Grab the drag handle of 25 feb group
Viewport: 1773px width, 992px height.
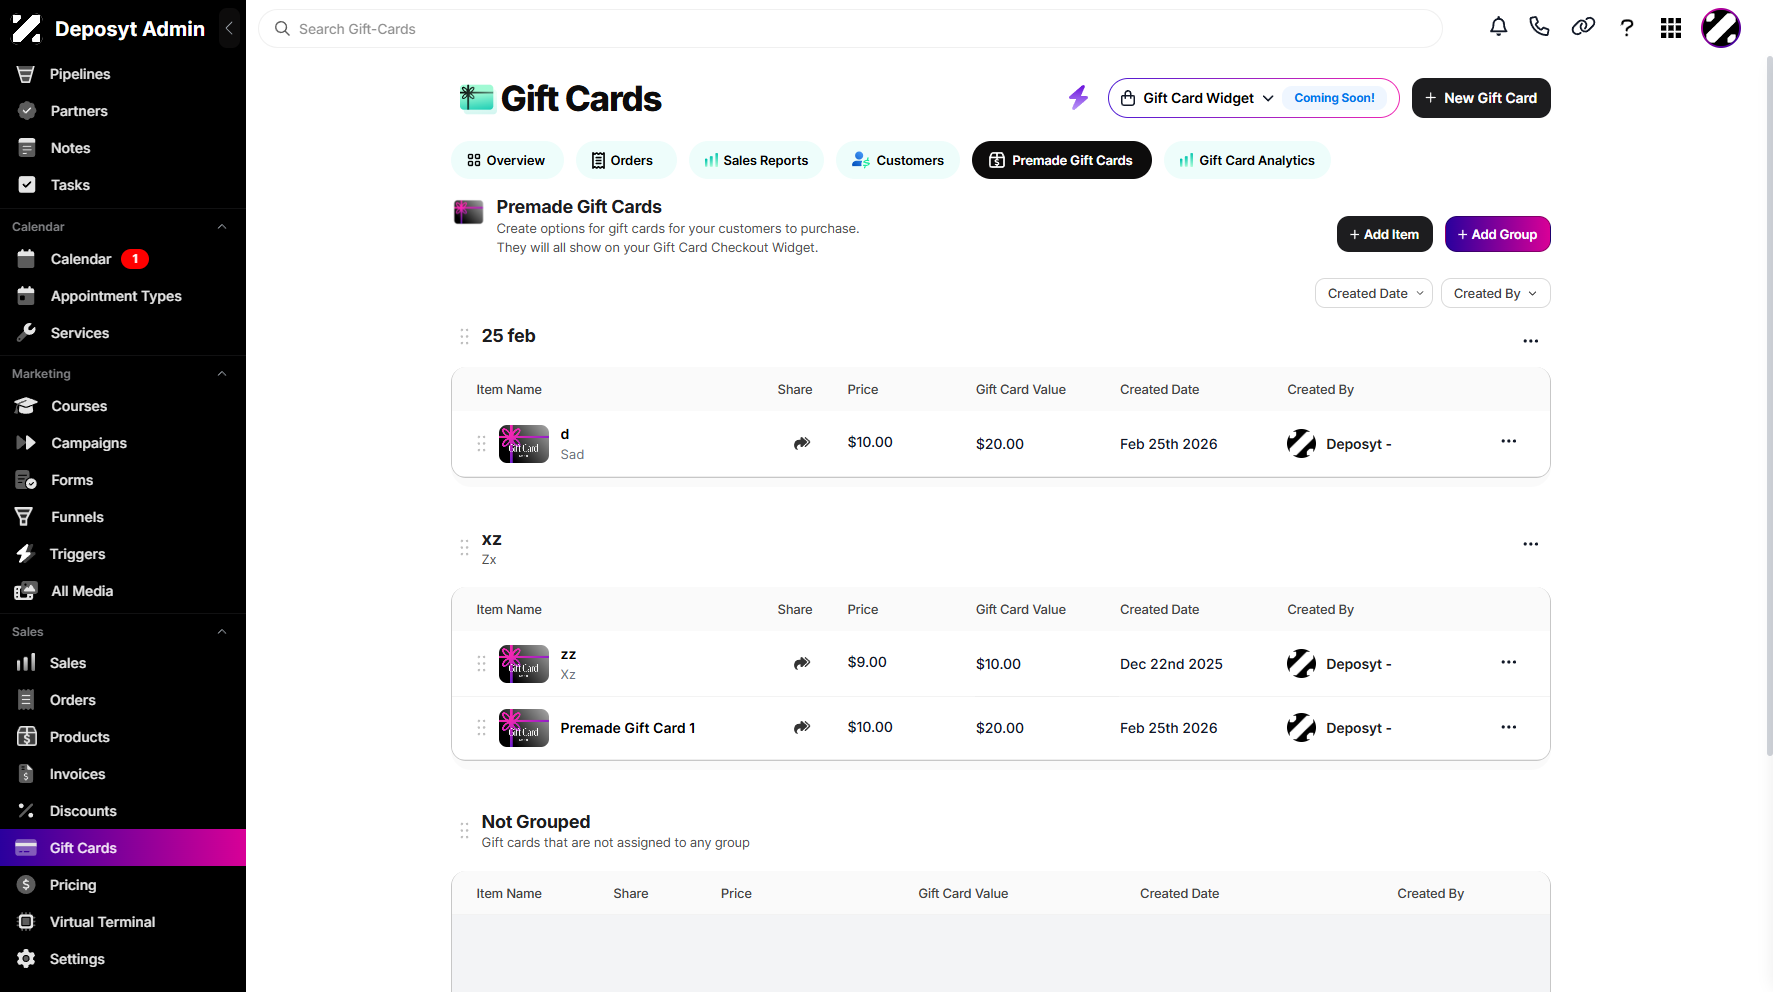click(x=464, y=336)
